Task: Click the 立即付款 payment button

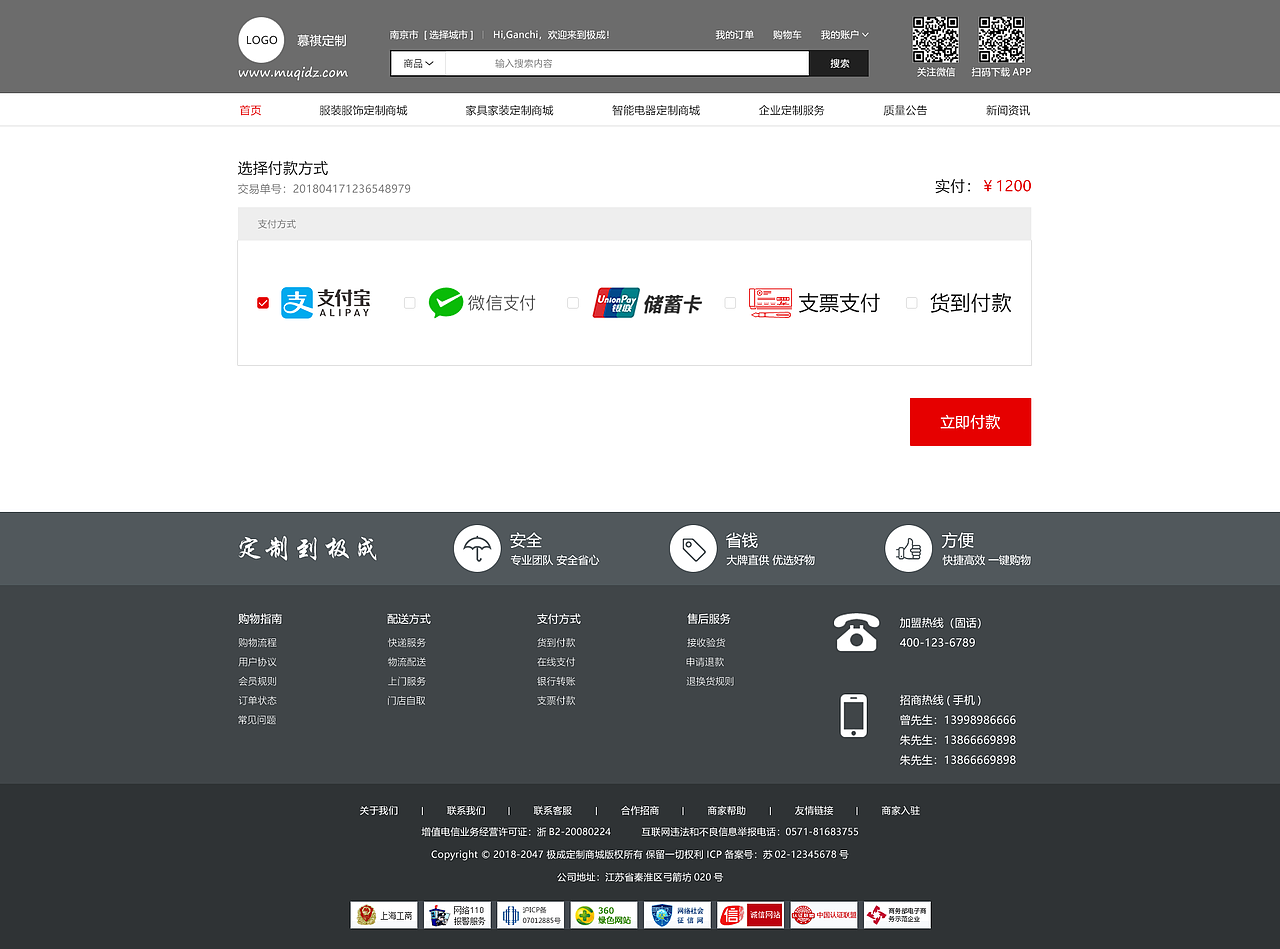Action: [x=969, y=422]
